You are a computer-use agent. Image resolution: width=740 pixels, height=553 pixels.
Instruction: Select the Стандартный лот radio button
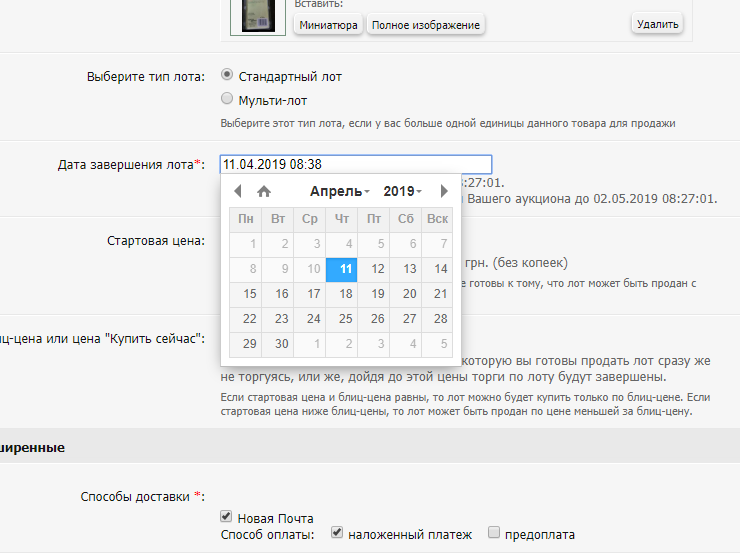[227, 75]
